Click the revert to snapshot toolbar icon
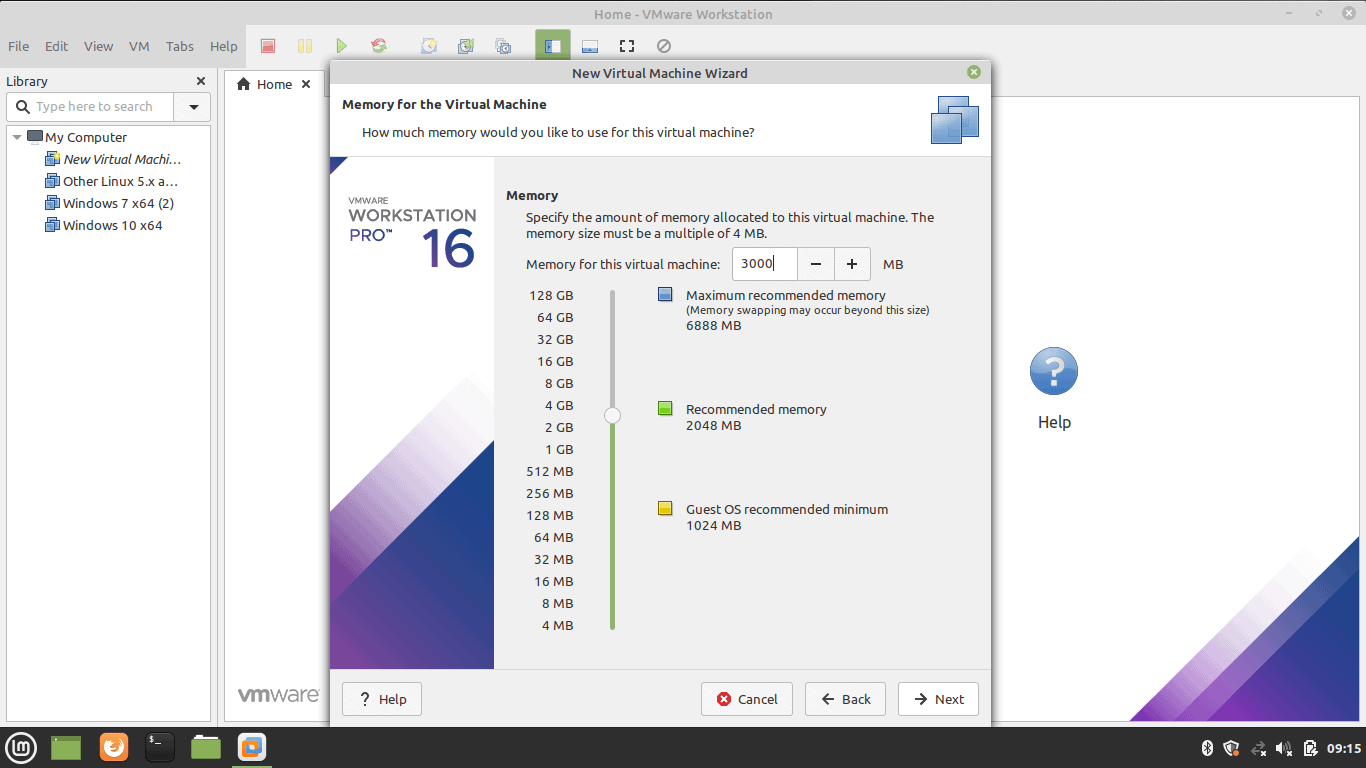 click(466, 46)
